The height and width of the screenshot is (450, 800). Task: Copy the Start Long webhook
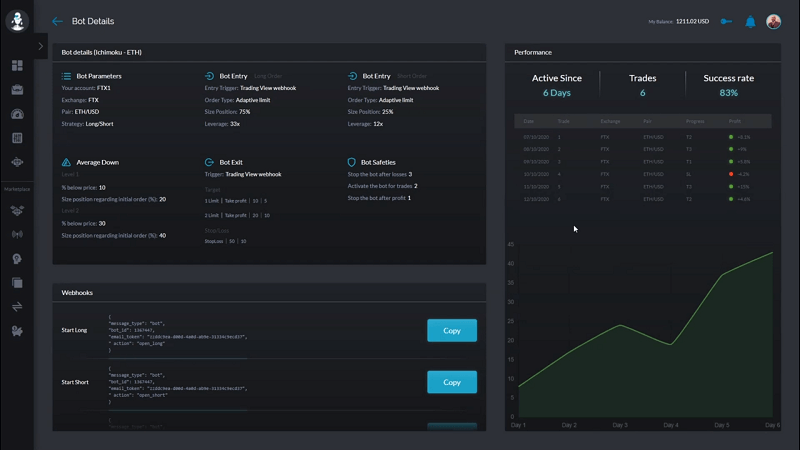tap(452, 331)
